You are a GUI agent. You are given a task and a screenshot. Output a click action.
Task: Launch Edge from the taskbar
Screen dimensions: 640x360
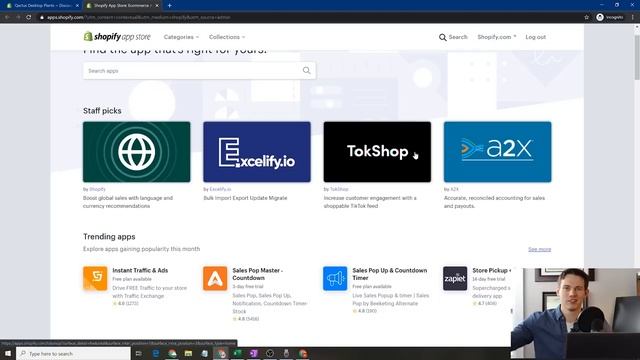coord(156,353)
